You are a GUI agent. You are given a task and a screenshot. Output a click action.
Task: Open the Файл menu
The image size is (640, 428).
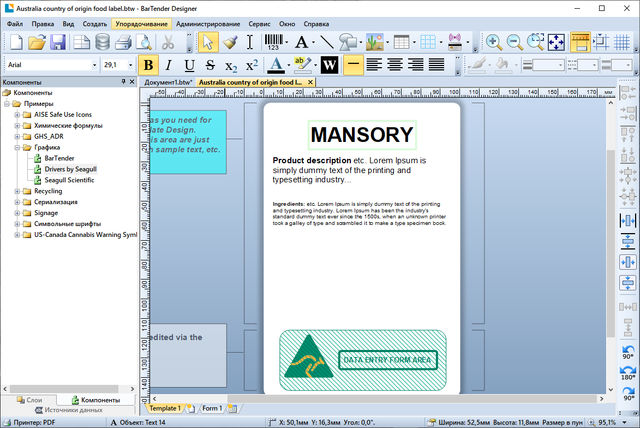pos(15,24)
